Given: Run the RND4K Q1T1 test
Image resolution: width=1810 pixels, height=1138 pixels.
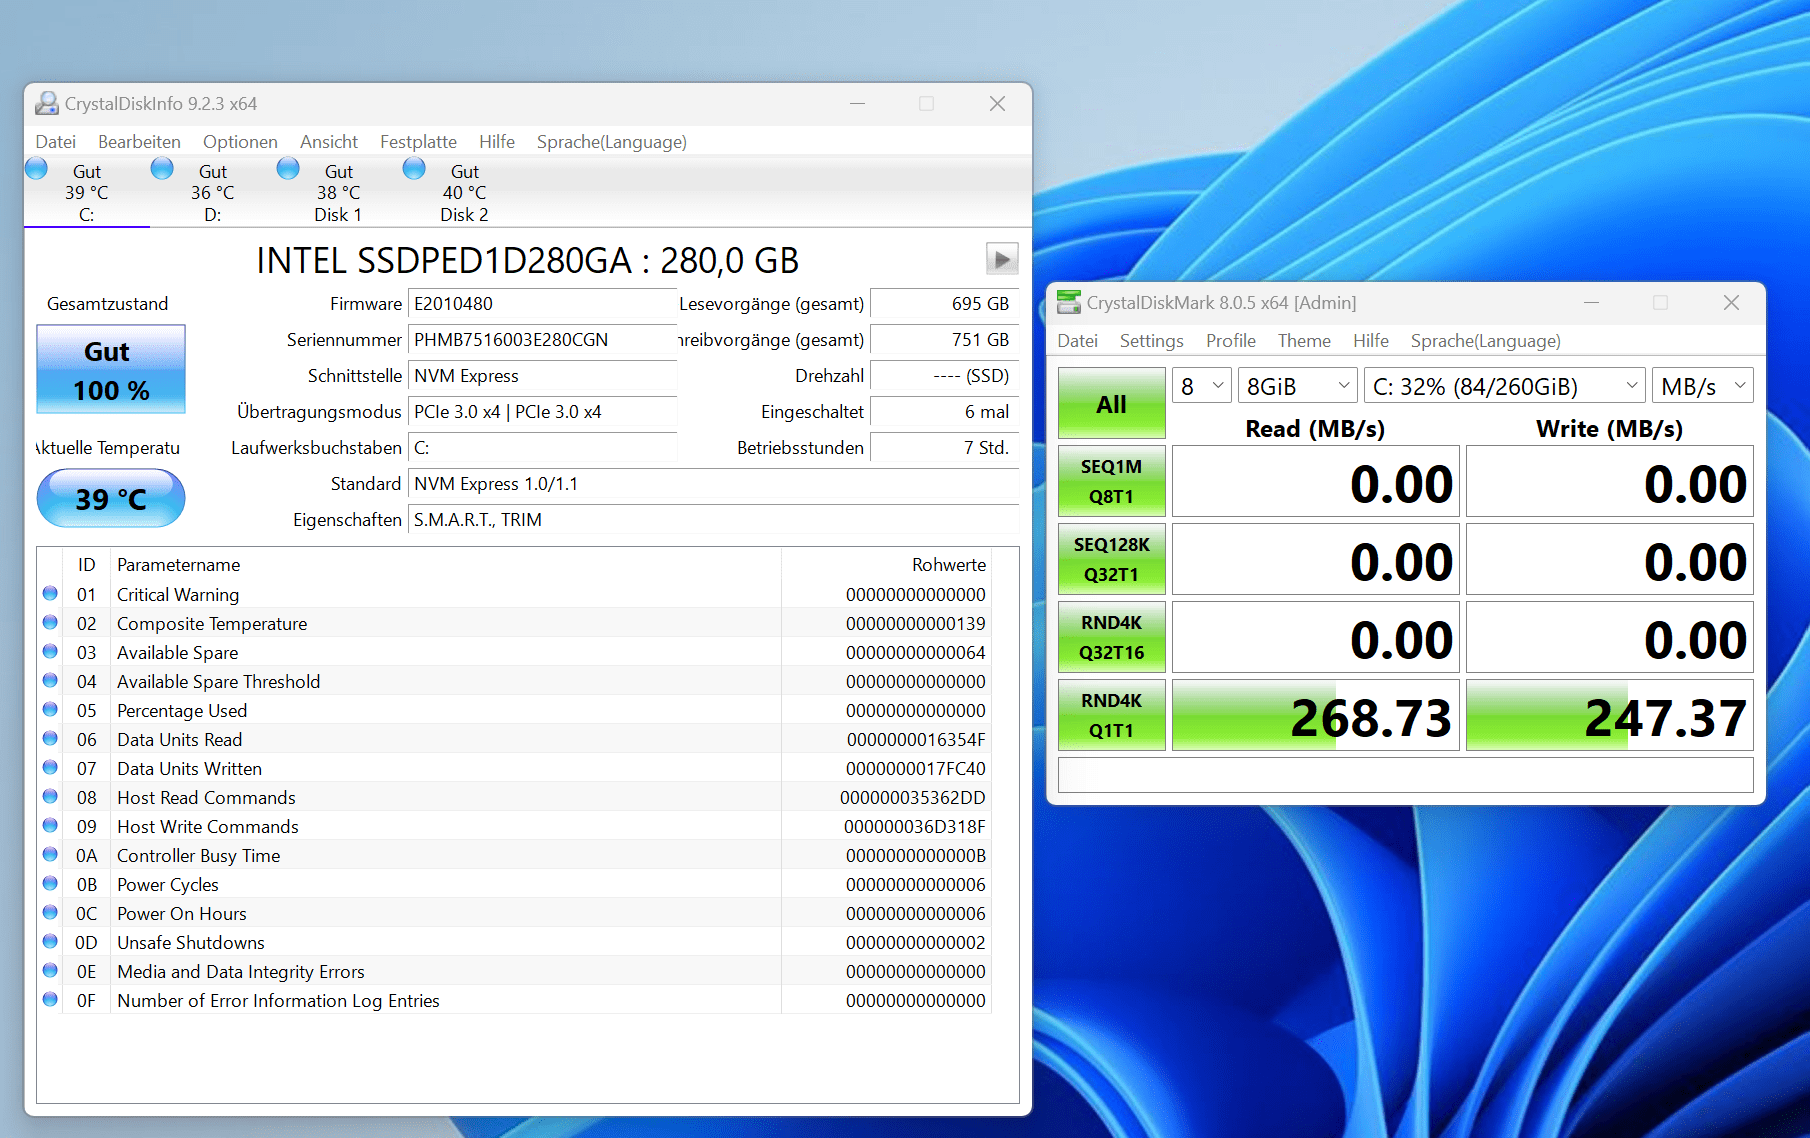Looking at the screenshot, I should tap(1112, 715).
